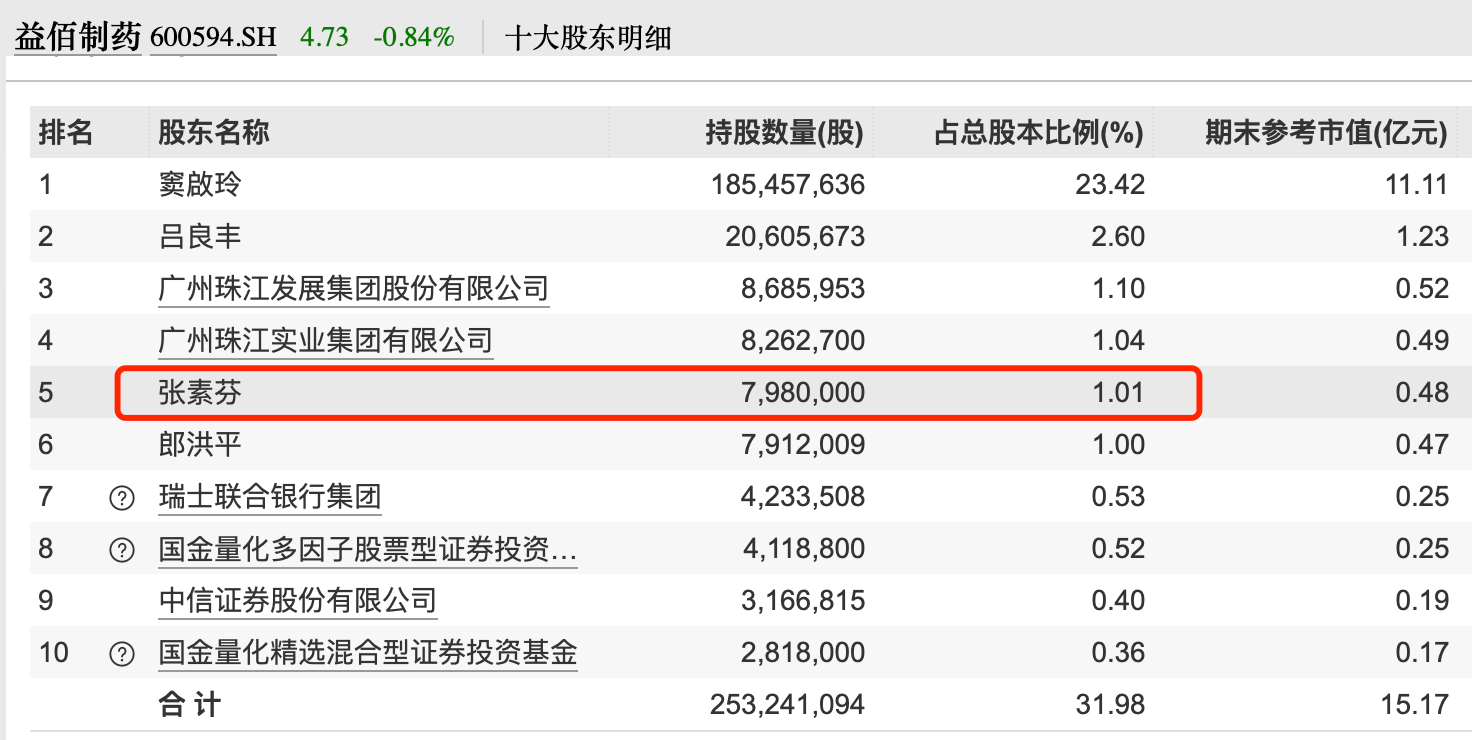The image size is (1472, 740).
Task: Click market value 0.49
Action: point(1423,341)
